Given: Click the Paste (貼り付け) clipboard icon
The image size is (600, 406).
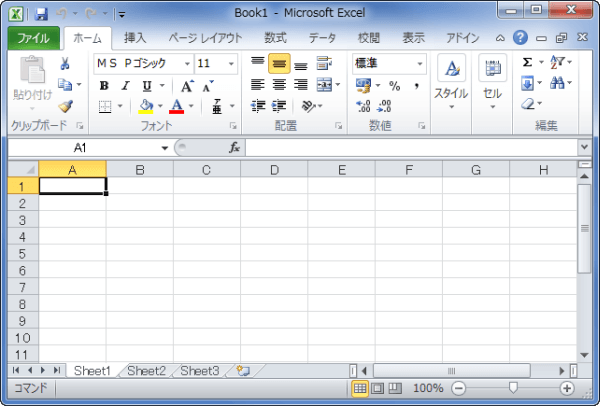Looking at the screenshot, I should pyautogui.click(x=32, y=69).
